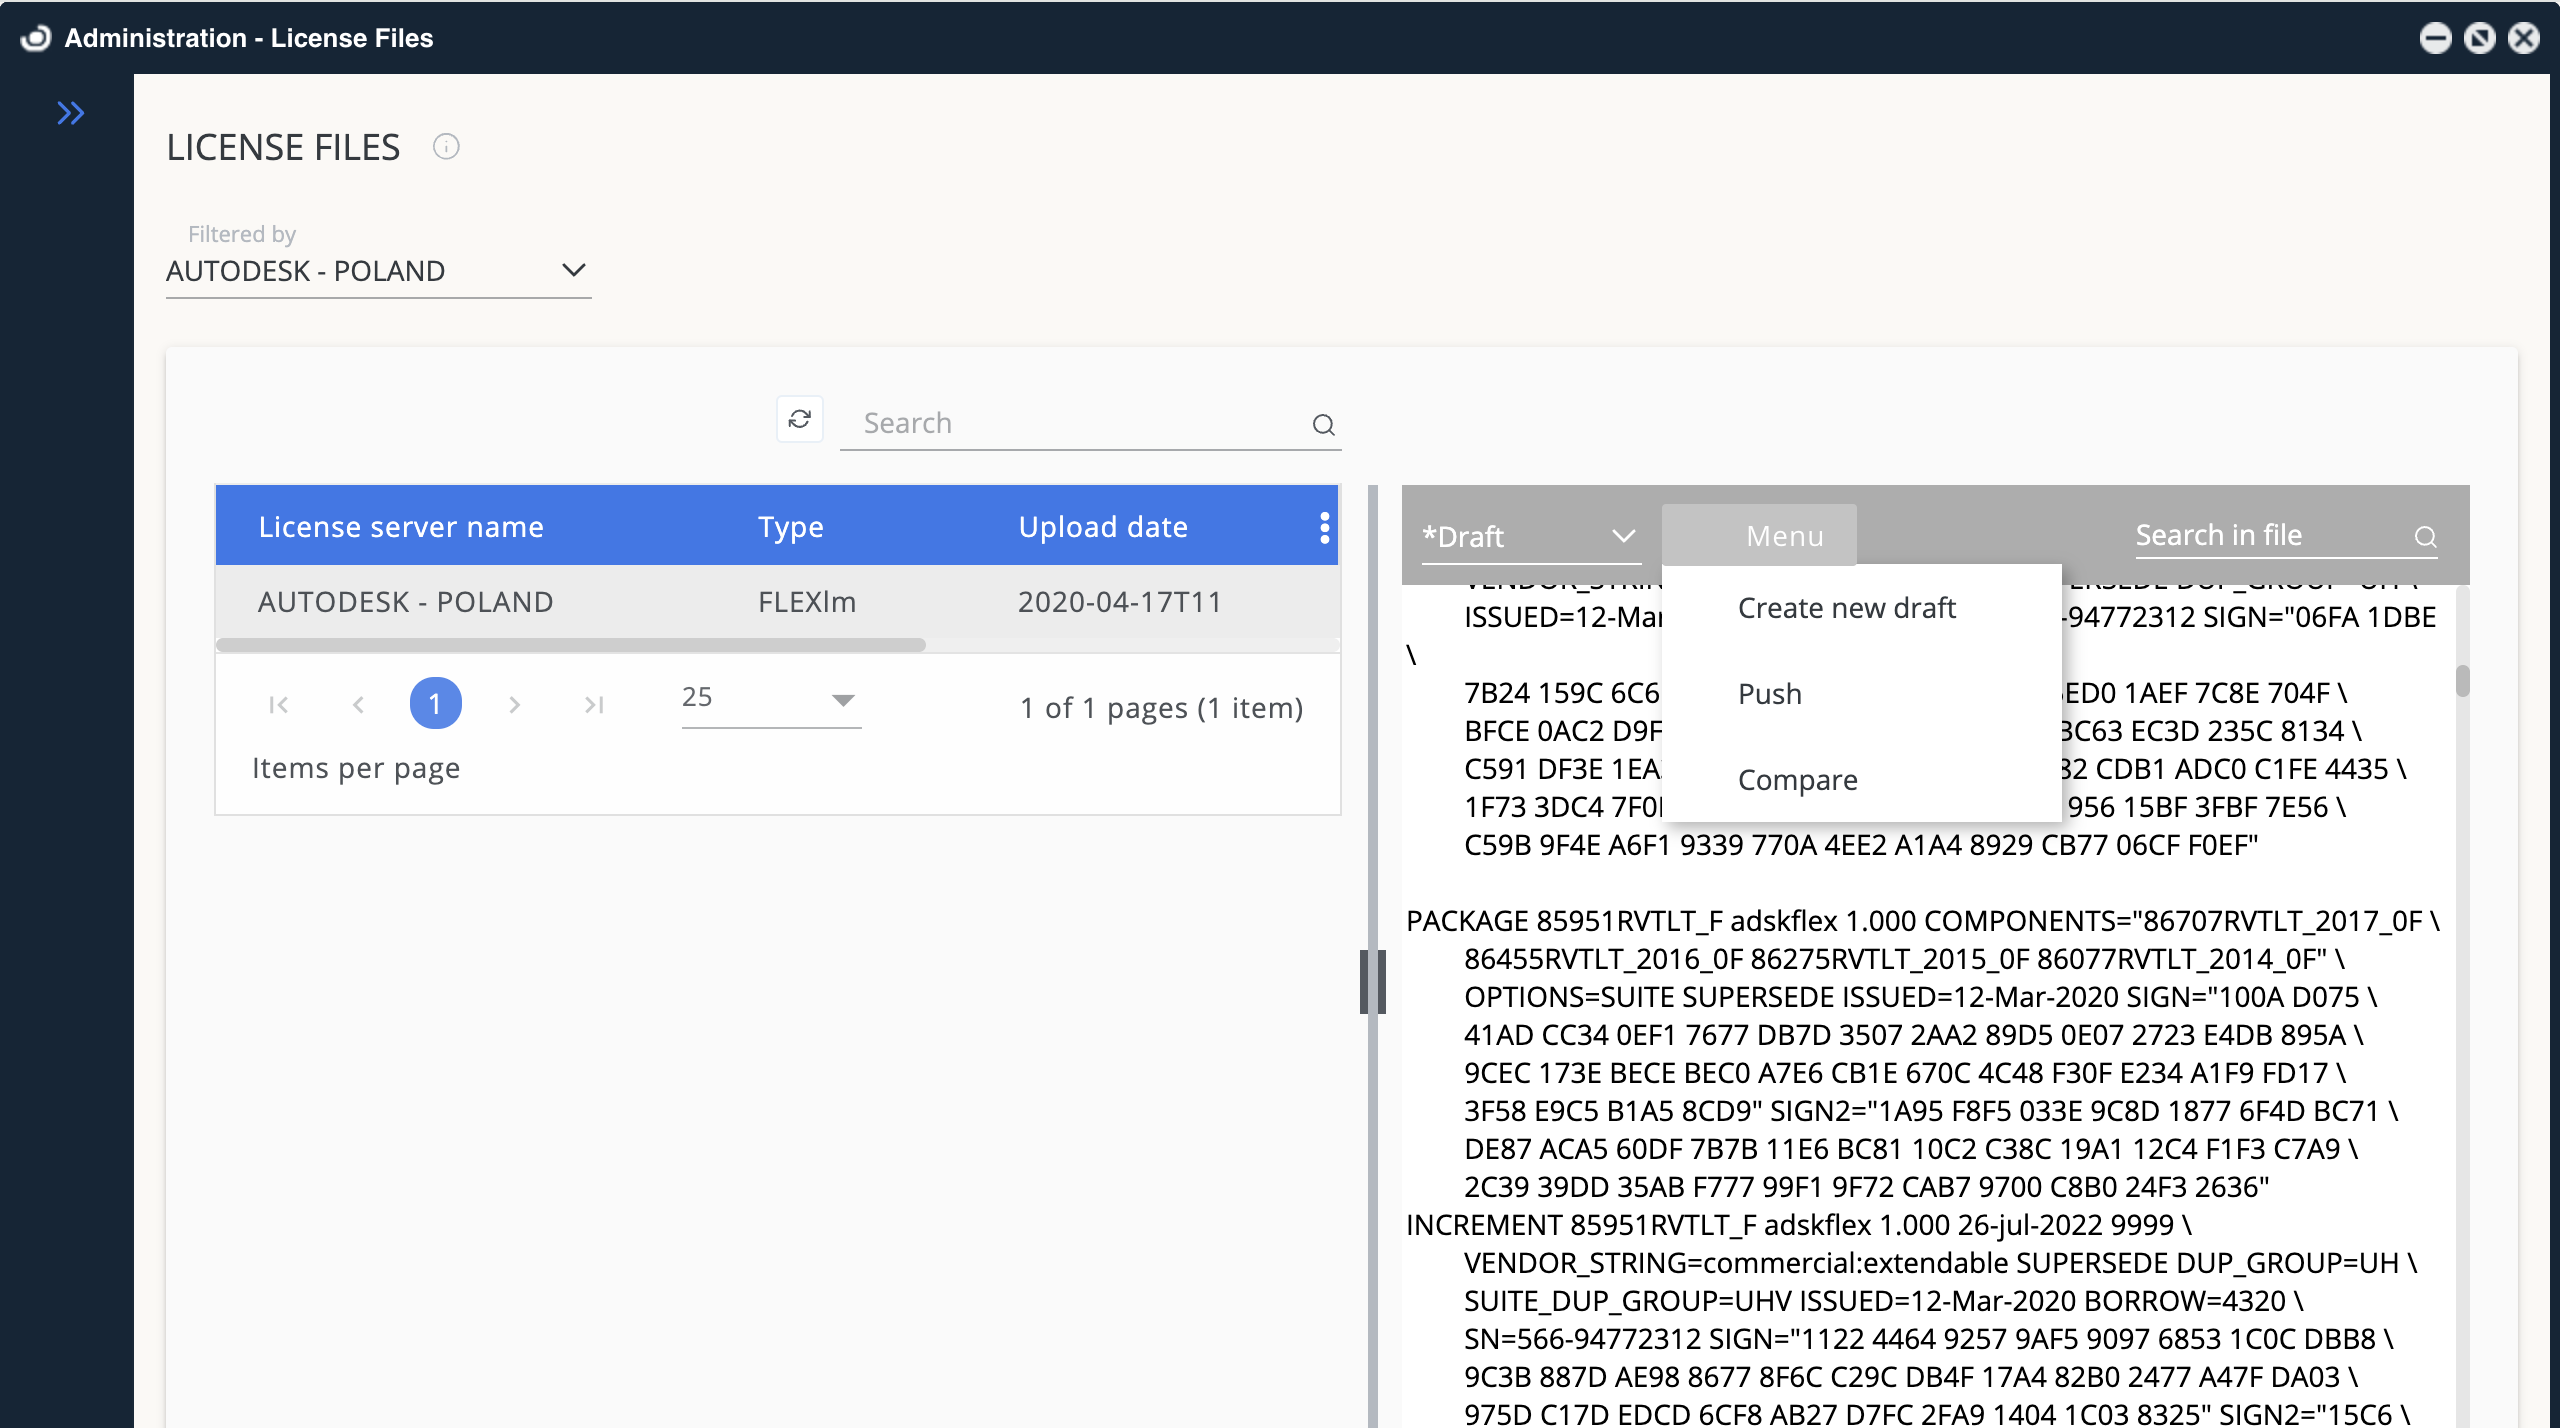This screenshot has height=1428, width=2560.
Task: Go to the next page
Action: click(x=515, y=703)
